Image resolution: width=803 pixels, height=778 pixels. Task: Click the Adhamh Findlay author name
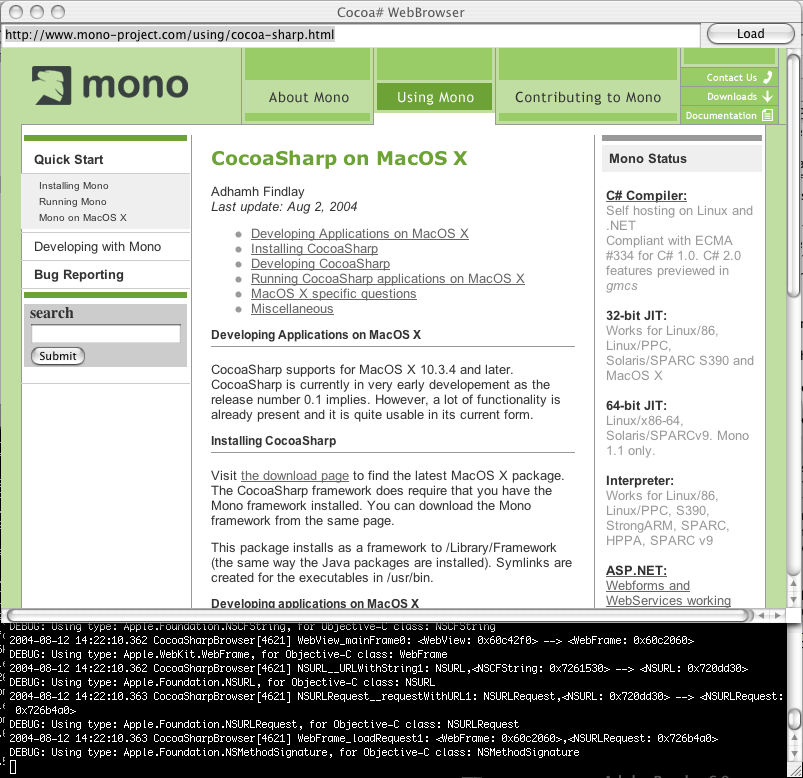(258, 192)
